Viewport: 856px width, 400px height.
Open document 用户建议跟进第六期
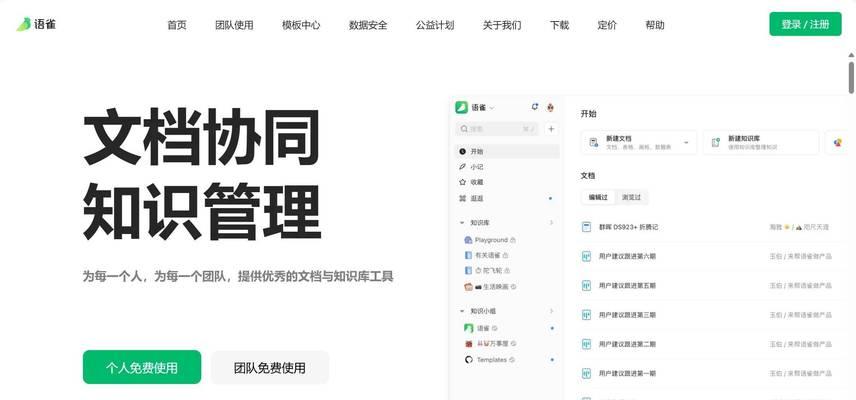point(627,256)
